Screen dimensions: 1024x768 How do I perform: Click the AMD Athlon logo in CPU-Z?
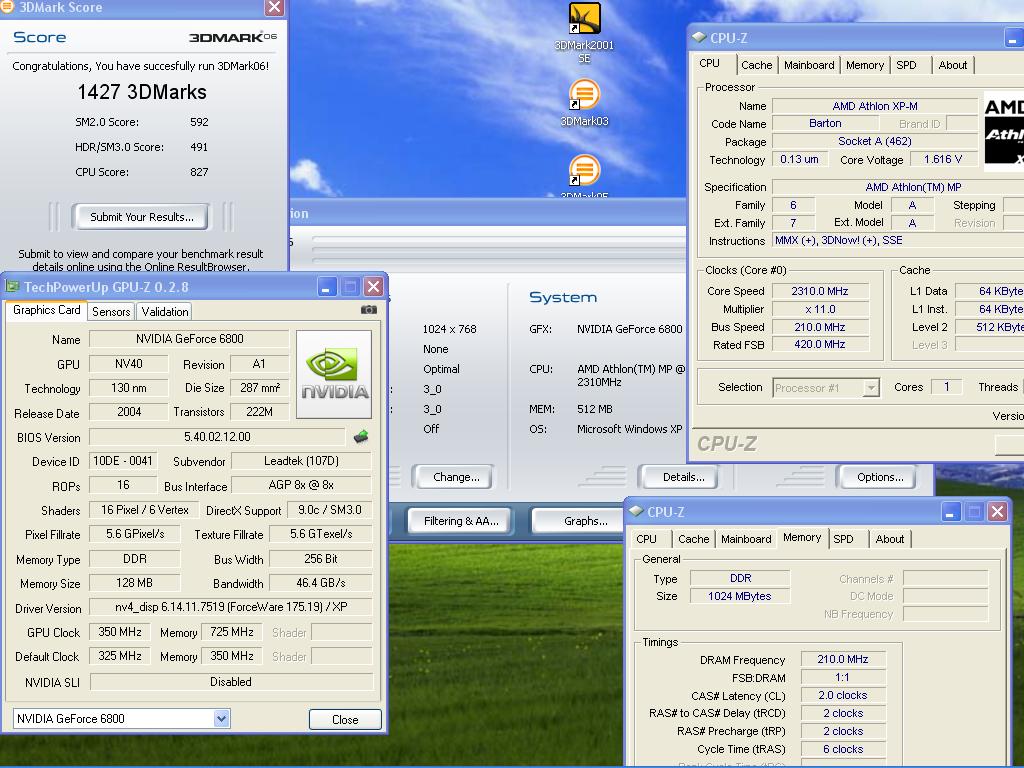[x=1004, y=131]
